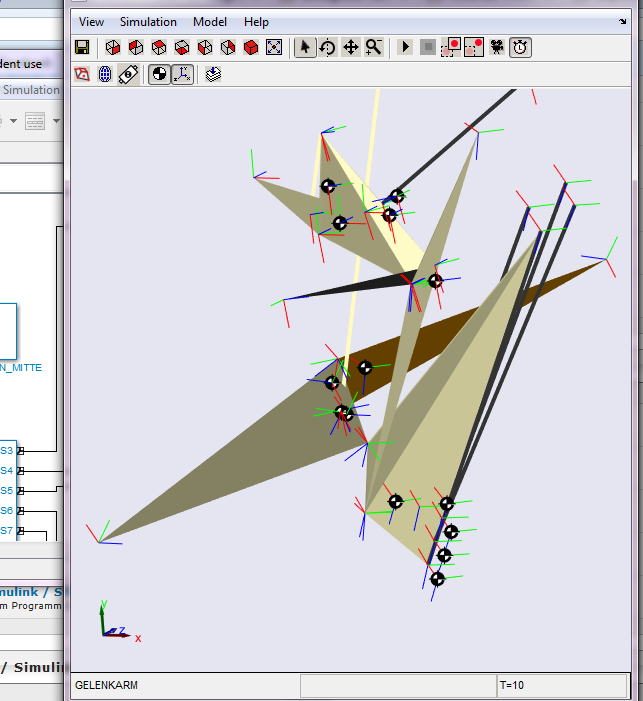The height and width of the screenshot is (701, 643).
Task: Click the T=10 time field in status bar
Action: pyautogui.click(x=560, y=685)
